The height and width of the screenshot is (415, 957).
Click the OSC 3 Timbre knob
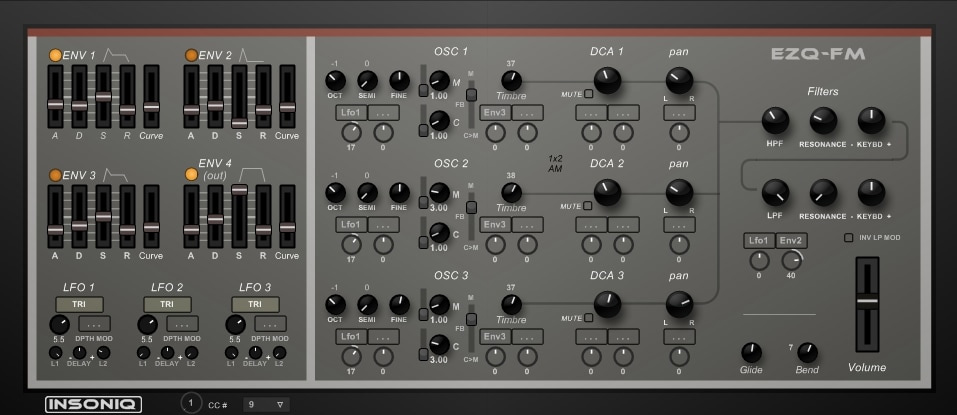[x=511, y=305]
